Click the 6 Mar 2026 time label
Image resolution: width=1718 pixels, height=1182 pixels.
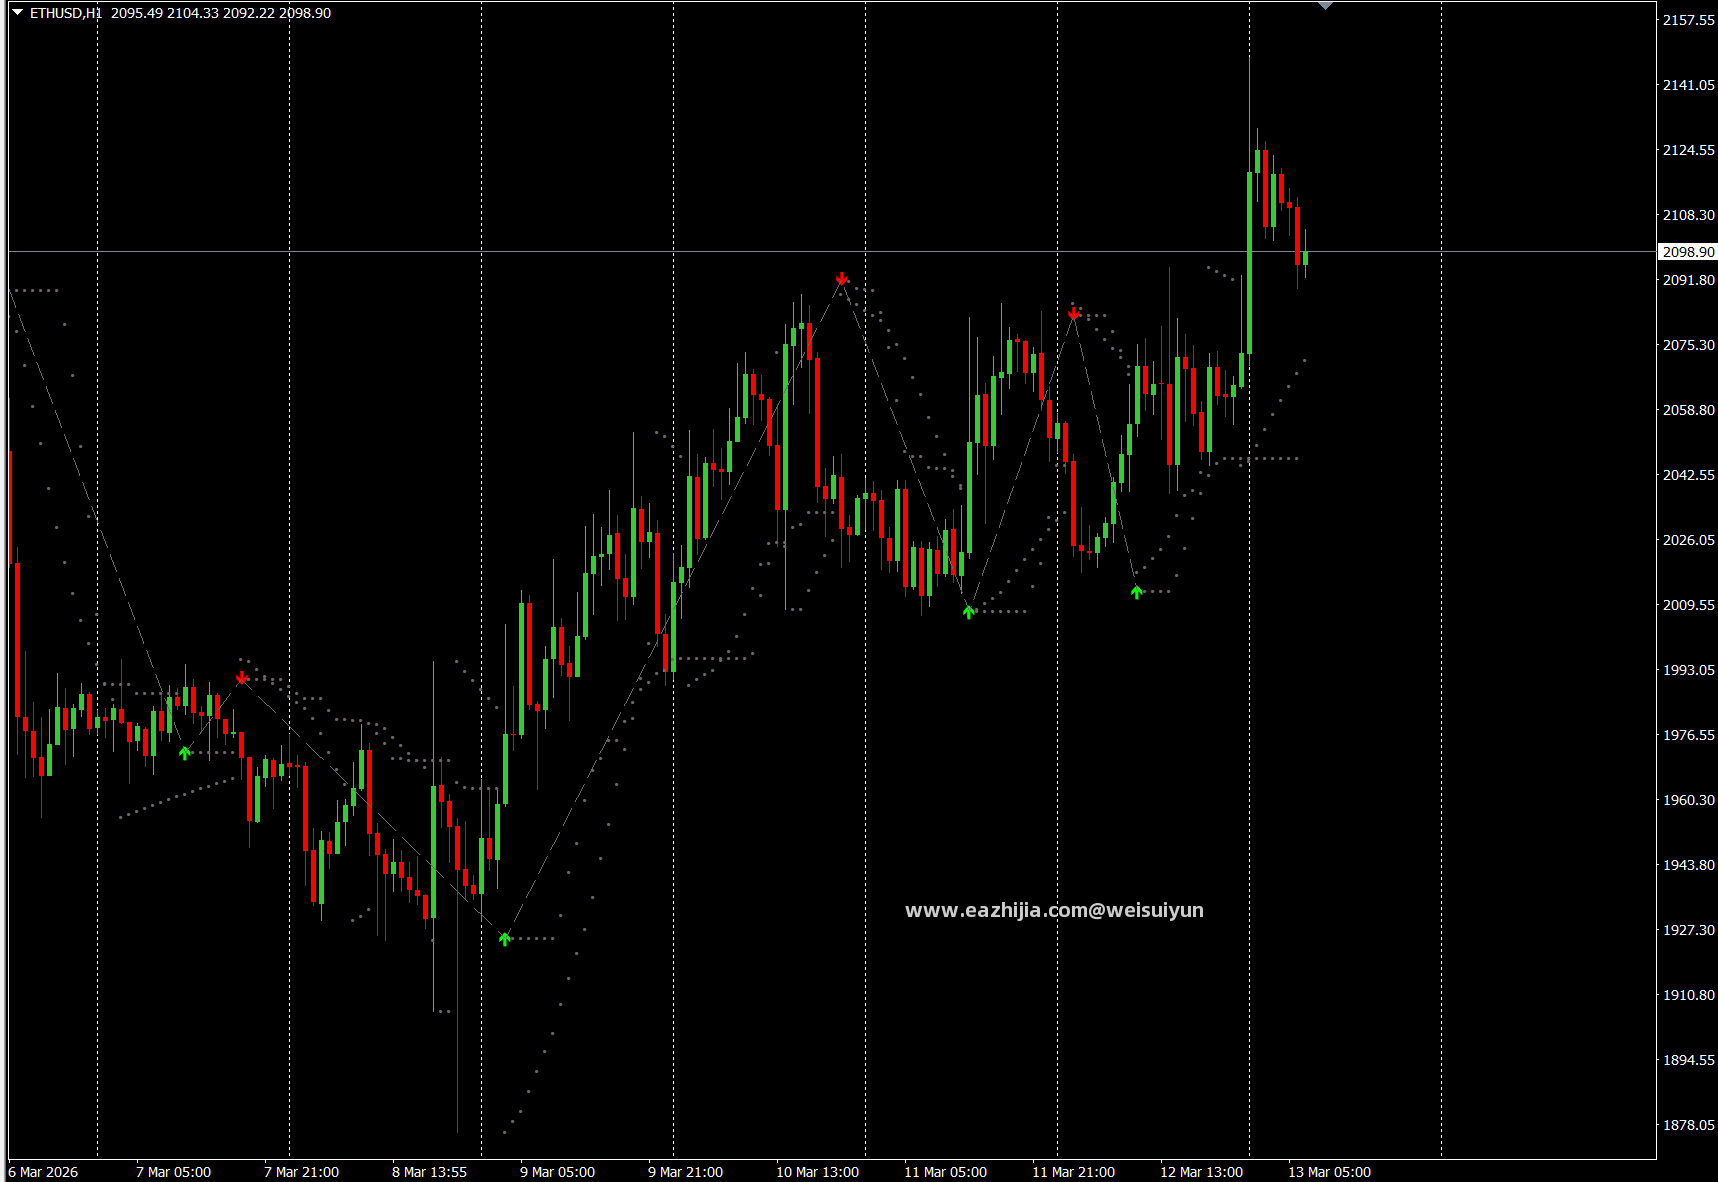tap(43, 1172)
